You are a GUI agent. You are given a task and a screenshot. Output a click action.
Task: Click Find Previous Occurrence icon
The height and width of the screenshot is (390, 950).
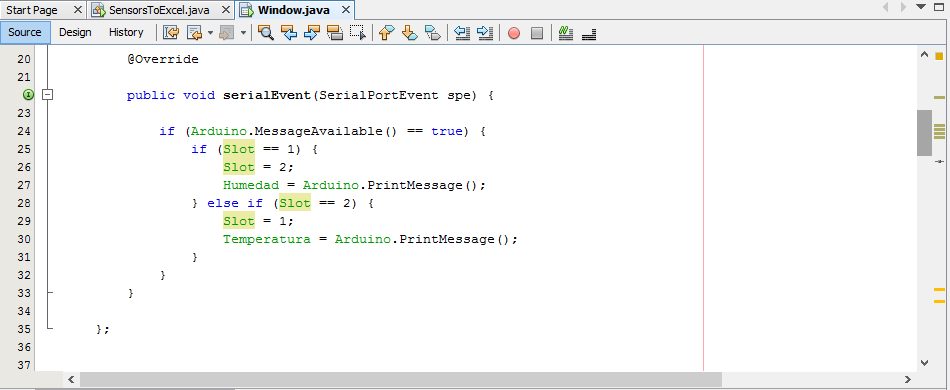click(289, 33)
